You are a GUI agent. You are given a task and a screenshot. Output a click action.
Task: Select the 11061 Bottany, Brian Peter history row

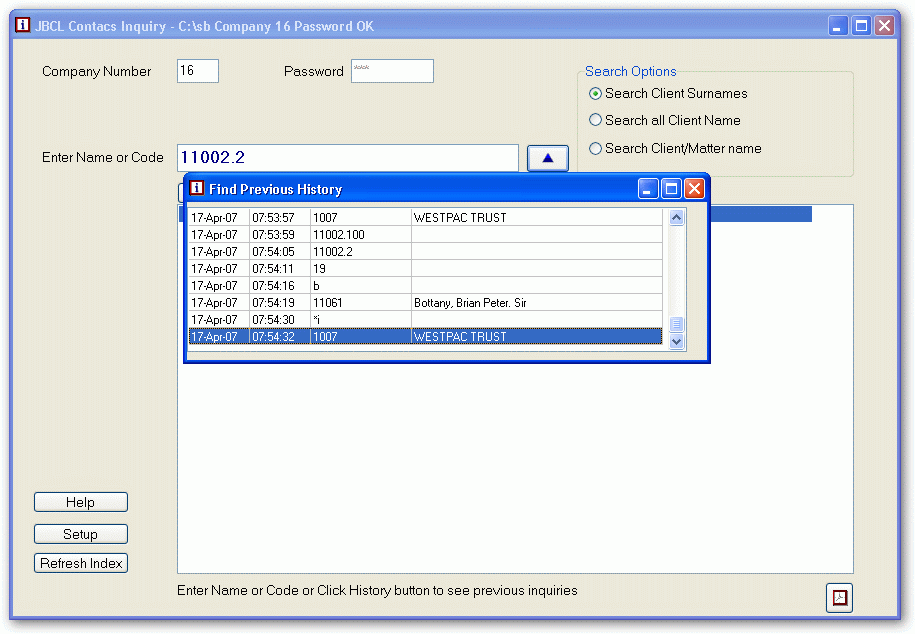coord(425,302)
